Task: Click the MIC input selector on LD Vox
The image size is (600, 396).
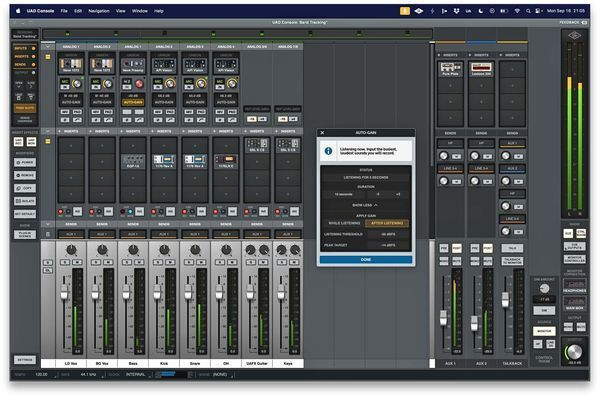Action: [x=65, y=81]
